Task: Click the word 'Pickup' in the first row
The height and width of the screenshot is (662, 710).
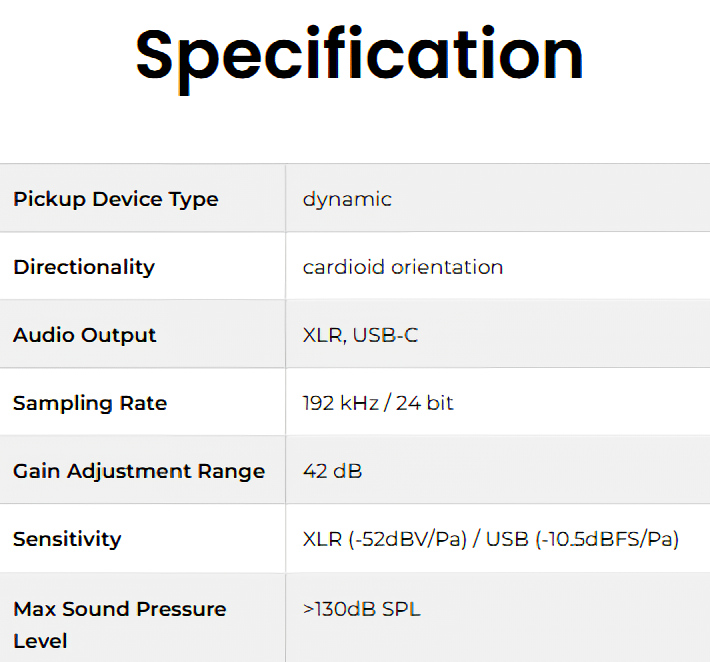Action: (x=49, y=199)
